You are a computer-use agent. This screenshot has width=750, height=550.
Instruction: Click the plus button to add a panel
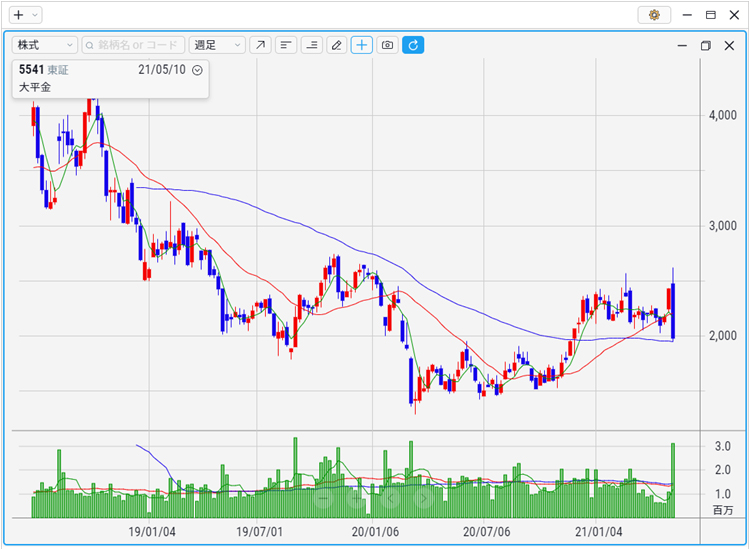[19, 15]
